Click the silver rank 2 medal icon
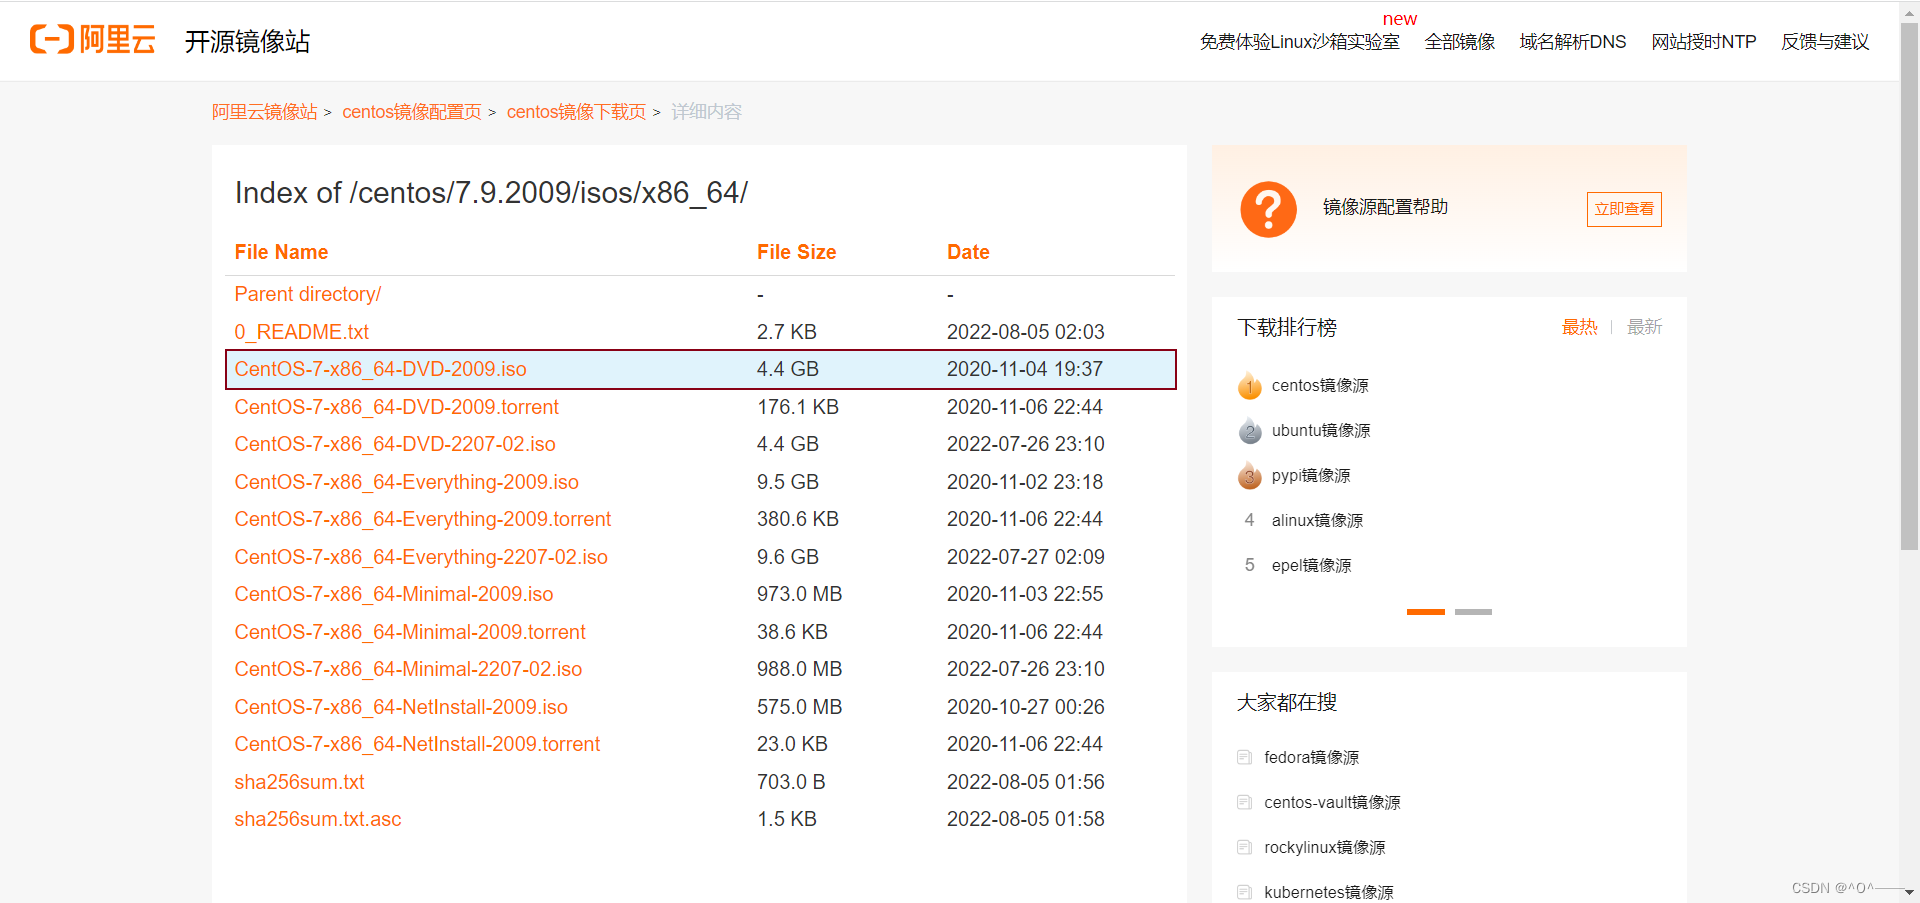 click(x=1249, y=430)
